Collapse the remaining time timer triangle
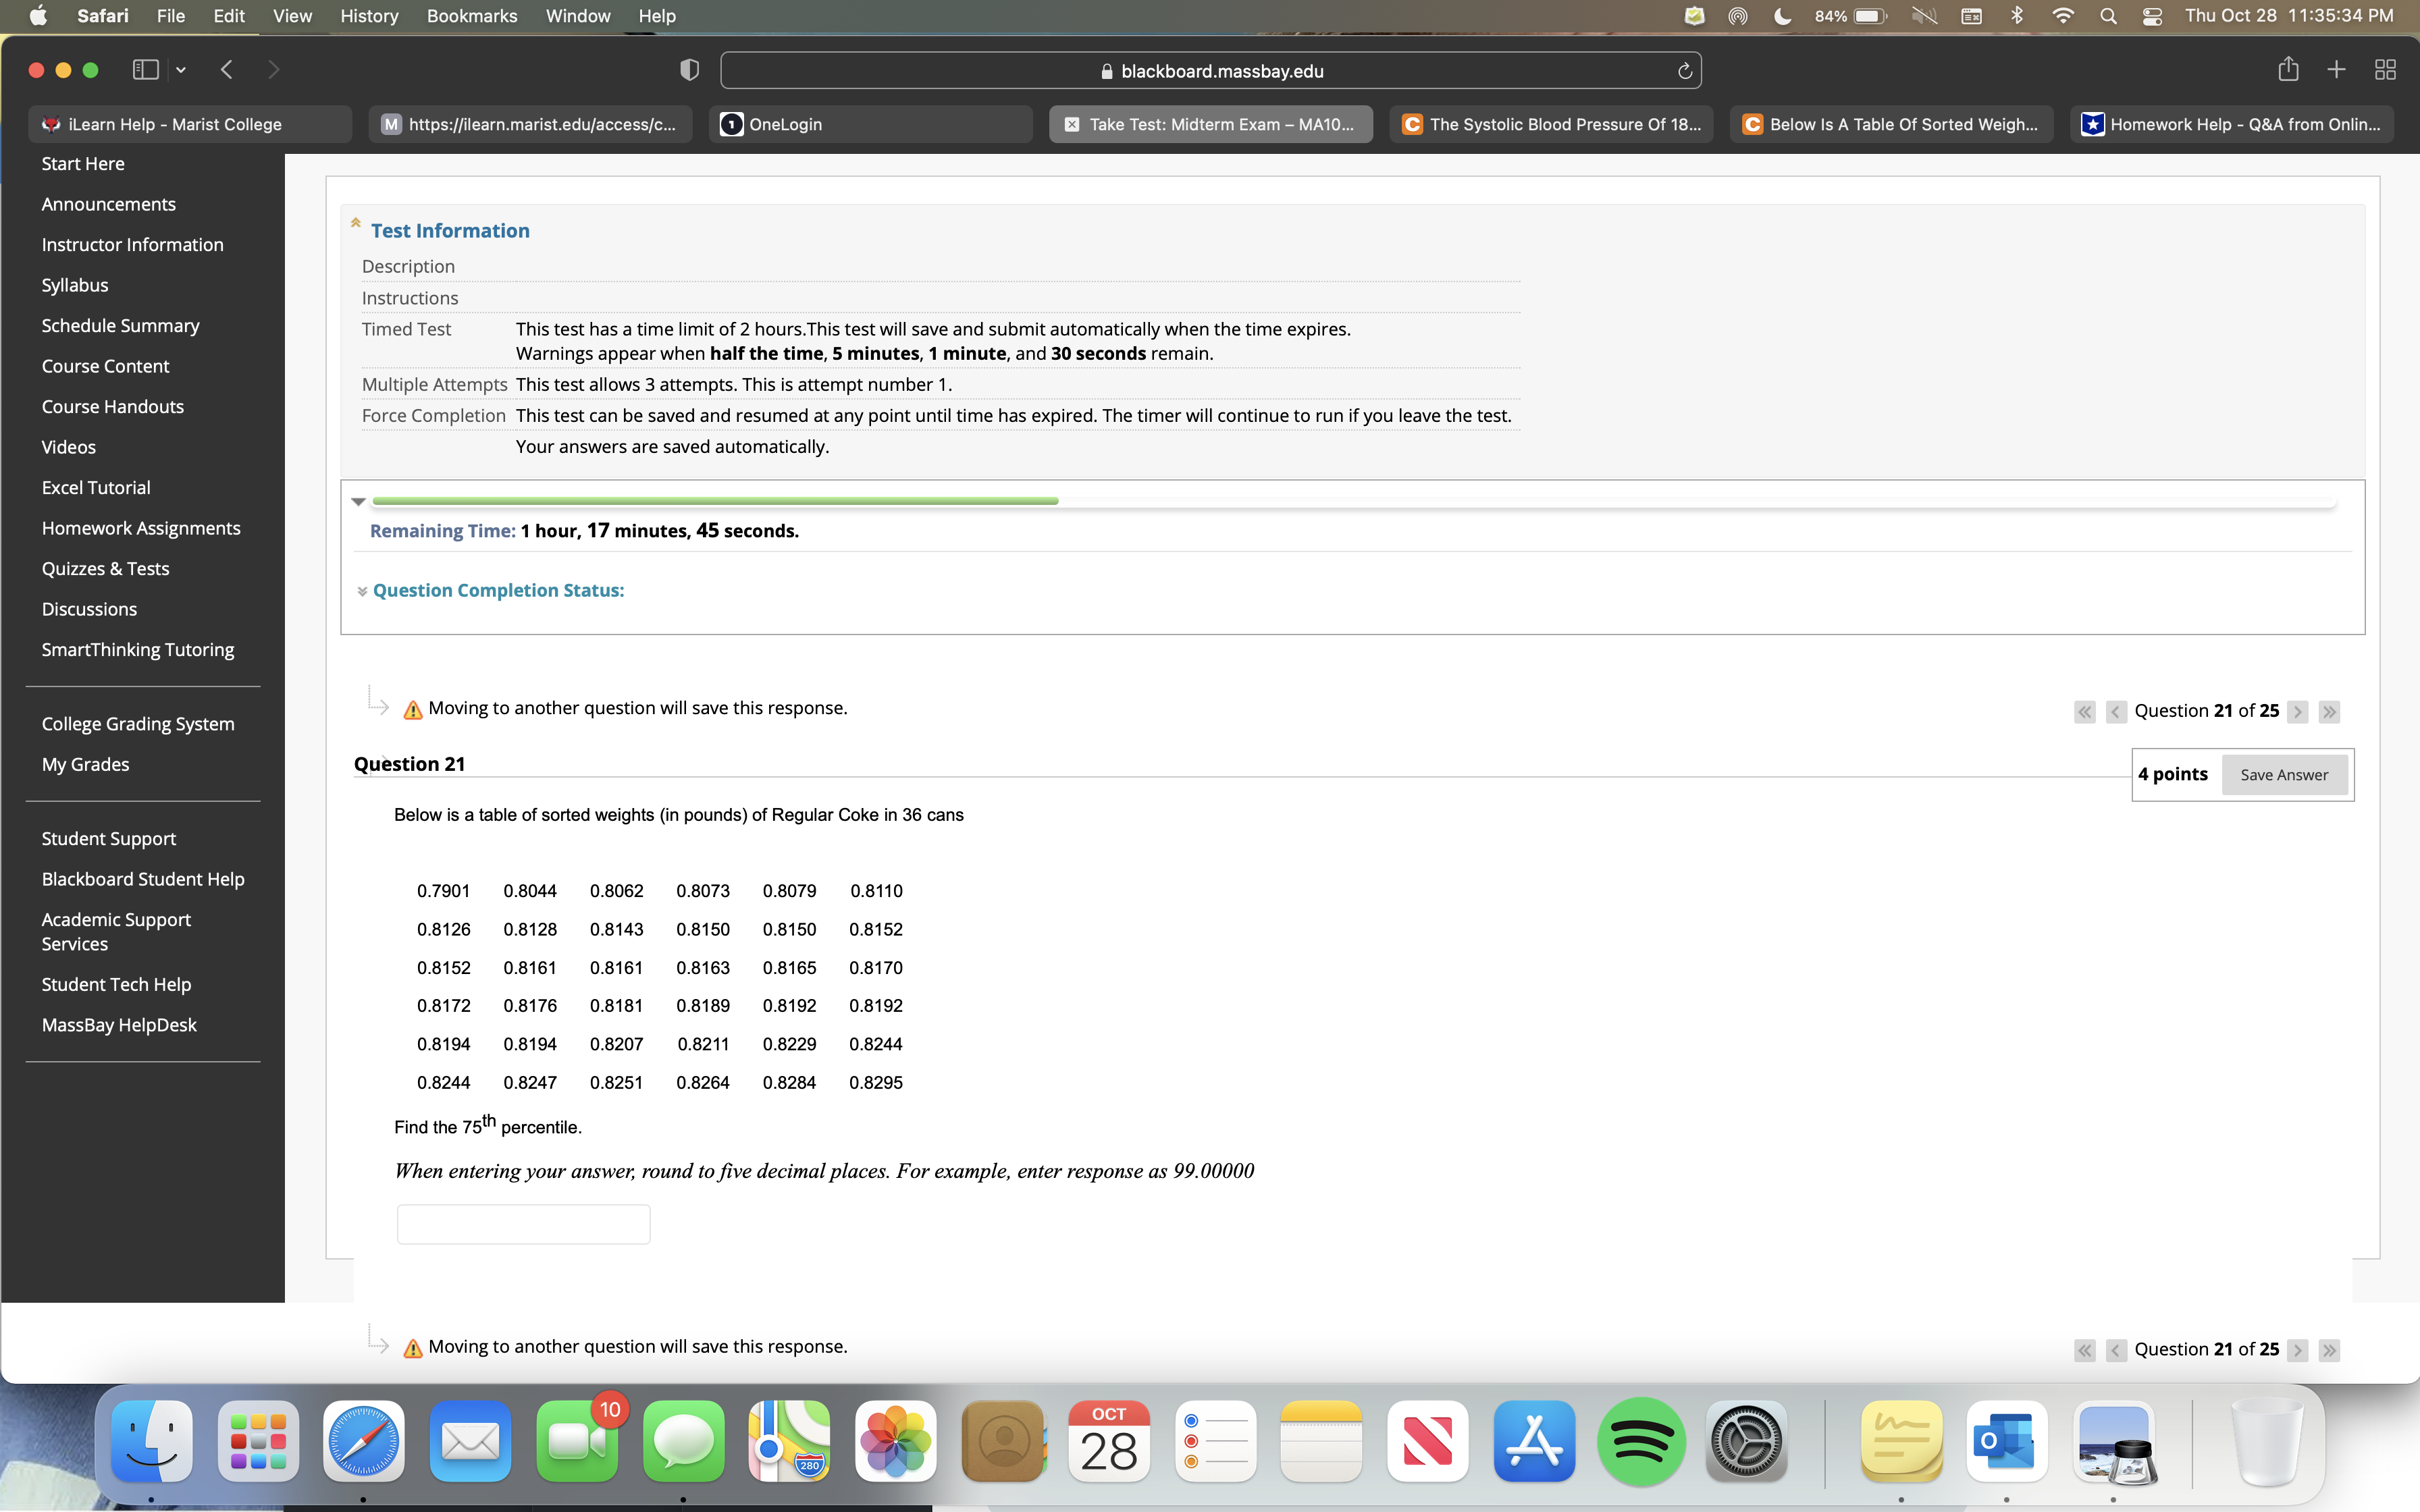 358,502
